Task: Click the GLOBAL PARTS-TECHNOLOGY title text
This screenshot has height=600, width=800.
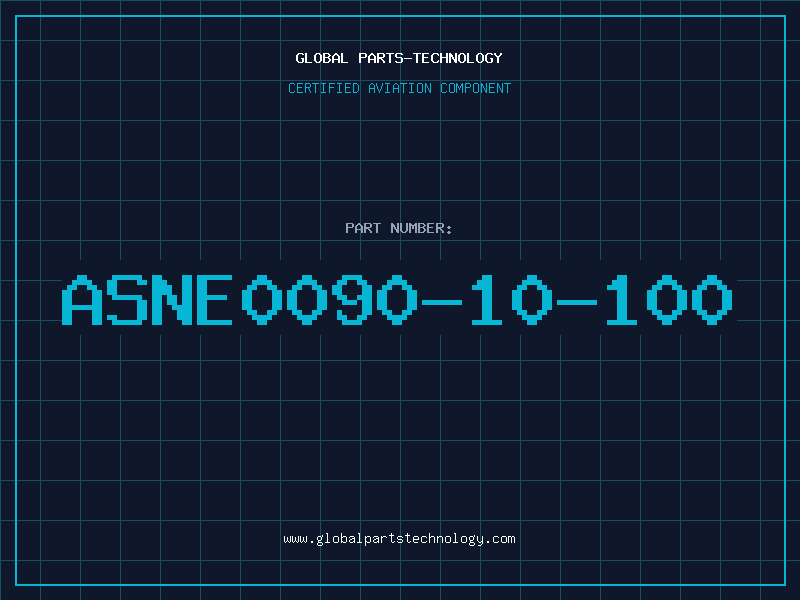Action: (399, 58)
